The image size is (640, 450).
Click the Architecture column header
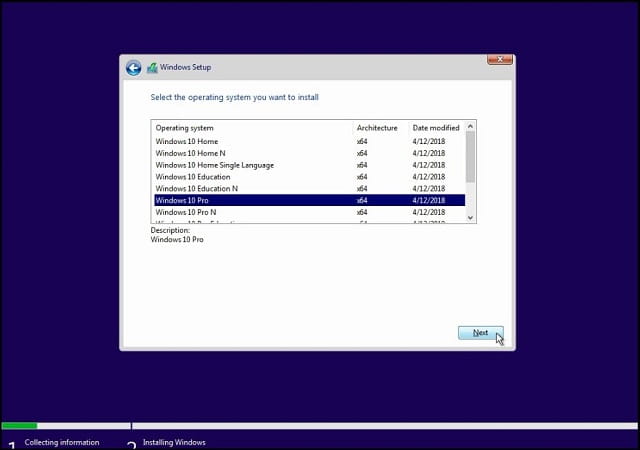tap(377, 128)
